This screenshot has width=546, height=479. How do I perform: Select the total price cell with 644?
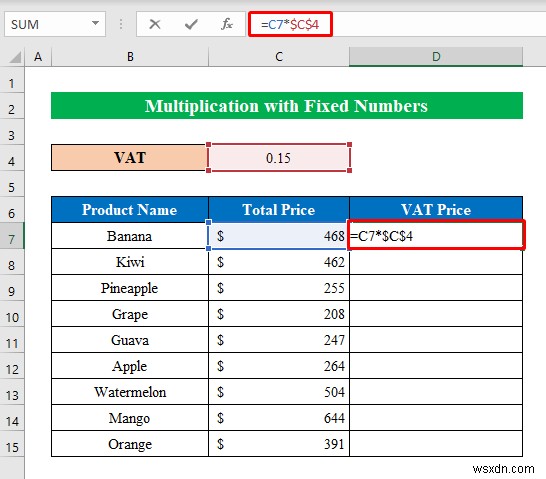click(x=279, y=418)
